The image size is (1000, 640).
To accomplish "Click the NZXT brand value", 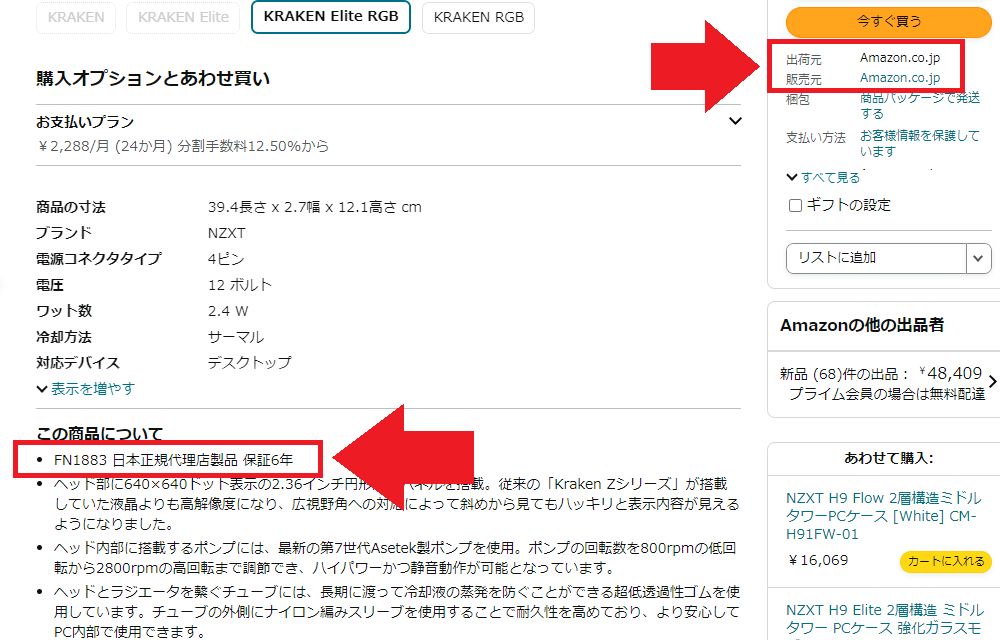I will [x=226, y=233].
